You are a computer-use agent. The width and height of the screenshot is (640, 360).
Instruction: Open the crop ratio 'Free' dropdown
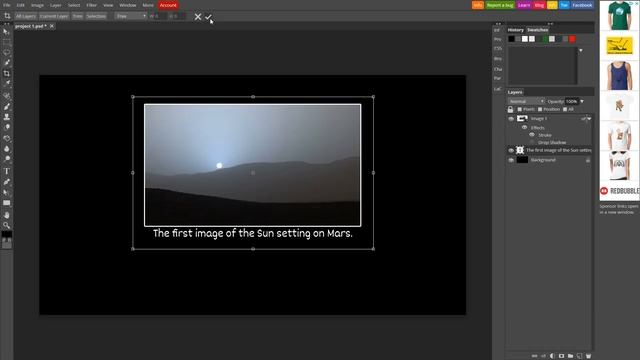(131, 16)
